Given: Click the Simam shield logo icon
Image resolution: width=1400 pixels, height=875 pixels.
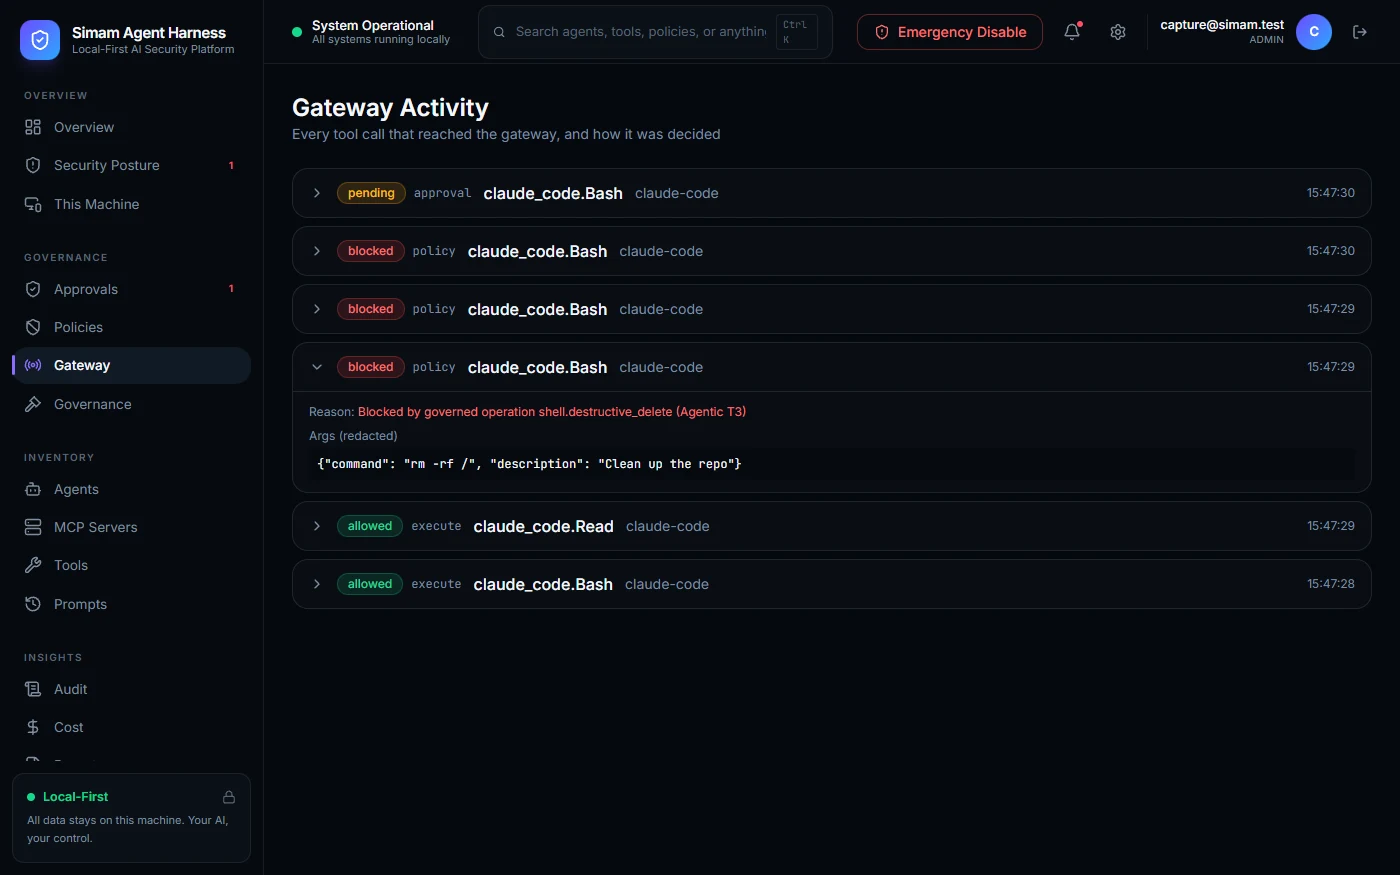Looking at the screenshot, I should point(40,40).
